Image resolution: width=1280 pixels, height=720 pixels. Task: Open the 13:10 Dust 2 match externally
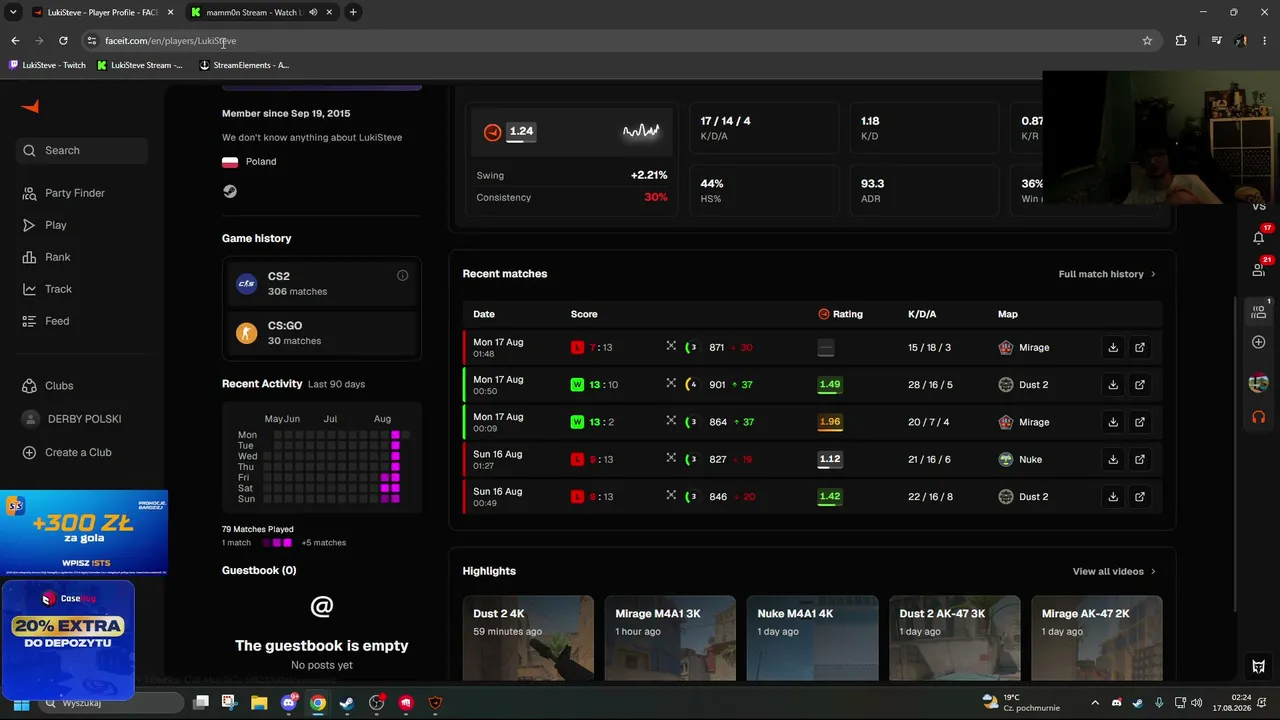pyautogui.click(x=1140, y=385)
